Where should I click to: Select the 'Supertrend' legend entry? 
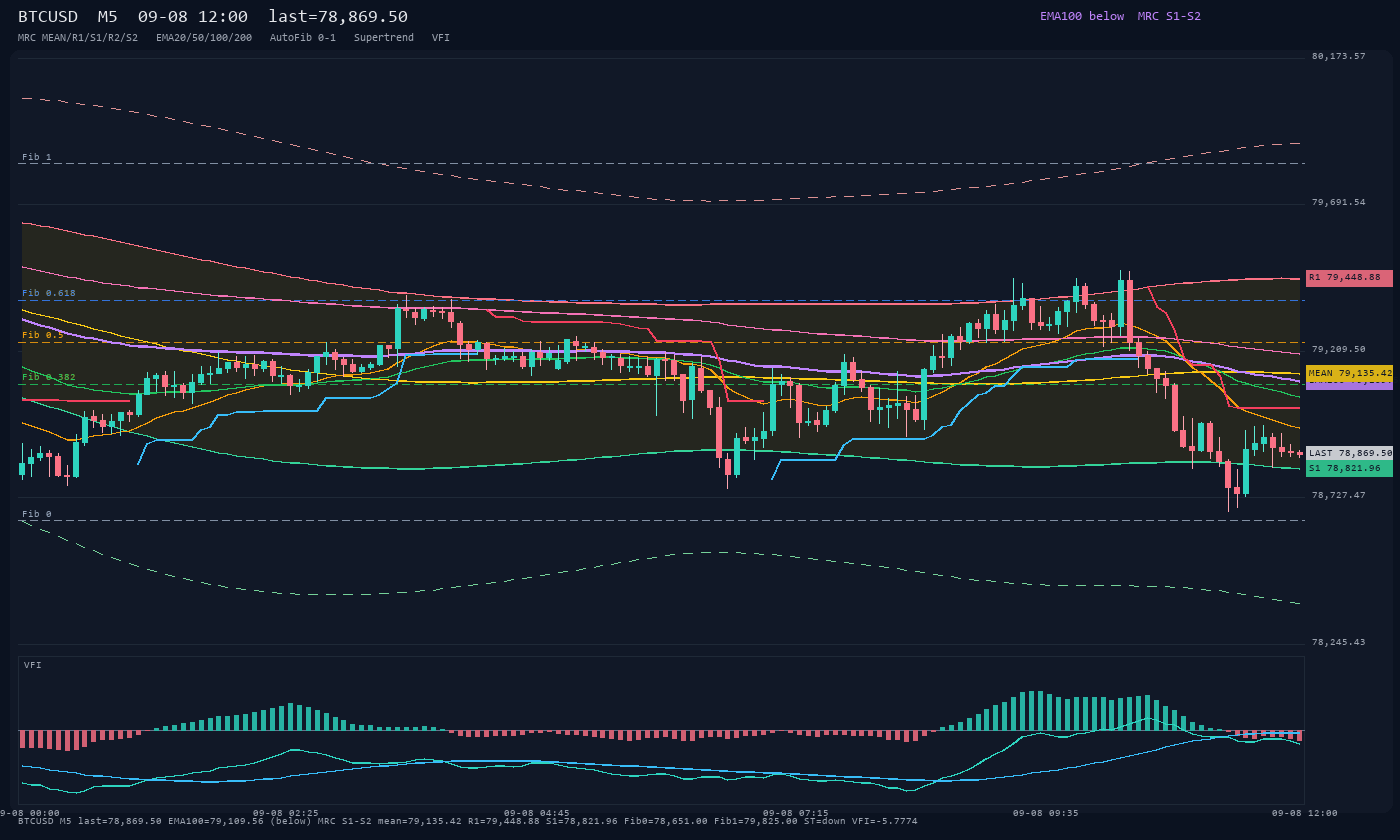pyautogui.click(x=384, y=37)
